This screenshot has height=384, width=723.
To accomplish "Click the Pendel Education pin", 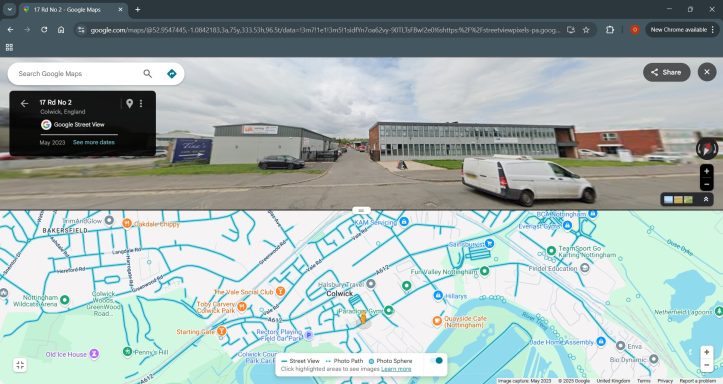I will click(x=585, y=268).
